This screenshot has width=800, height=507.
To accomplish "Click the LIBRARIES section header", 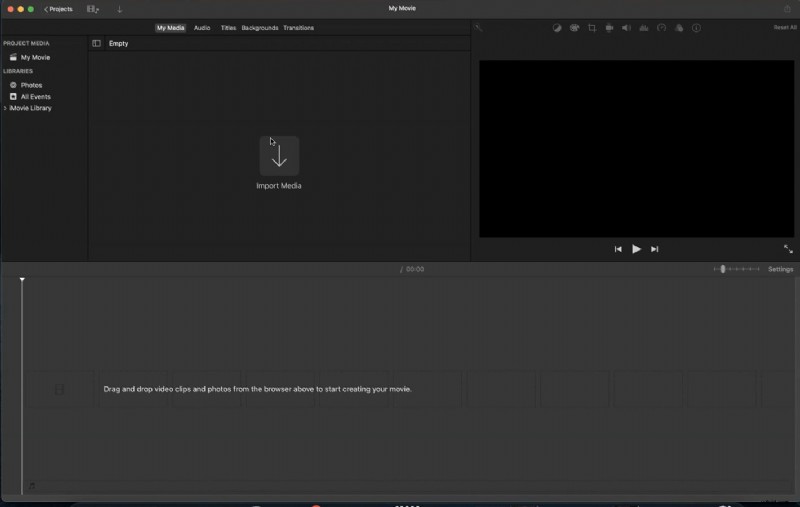I will pyautogui.click(x=18, y=71).
